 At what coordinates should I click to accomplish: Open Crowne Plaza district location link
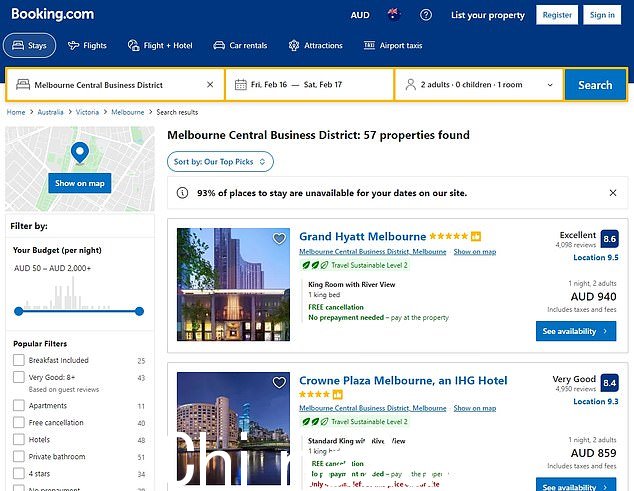pos(373,408)
